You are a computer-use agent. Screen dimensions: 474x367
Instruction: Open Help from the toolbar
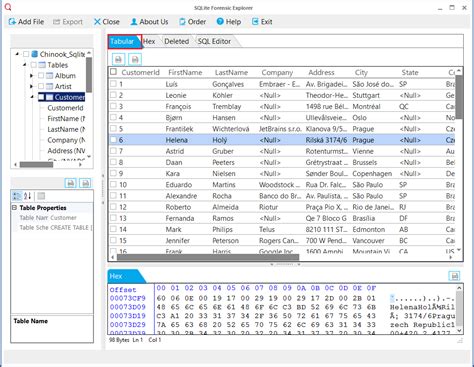tap(229, 22)
